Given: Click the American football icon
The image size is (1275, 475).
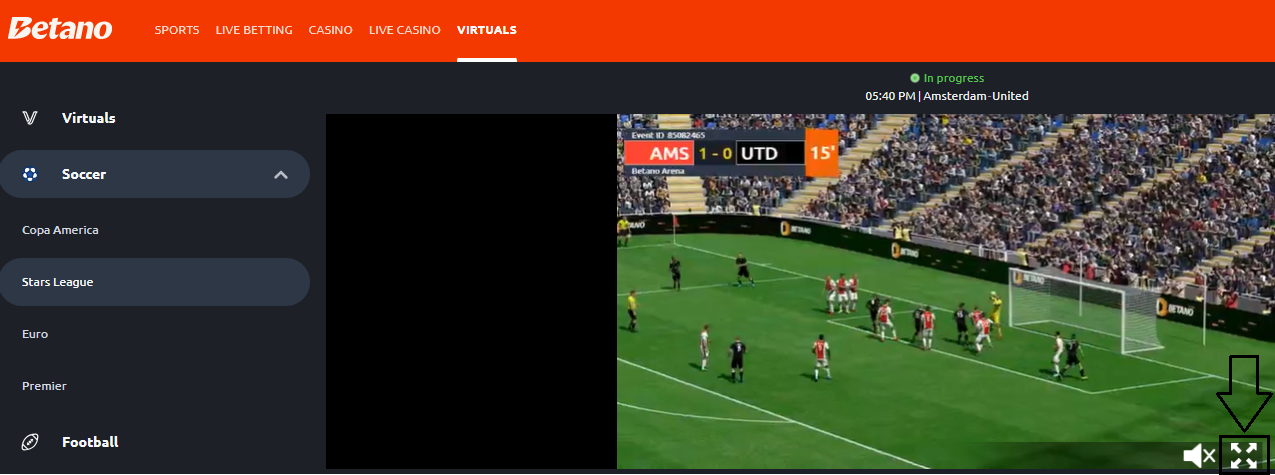Looking at the screenshot, I should [x=30, y=442].
